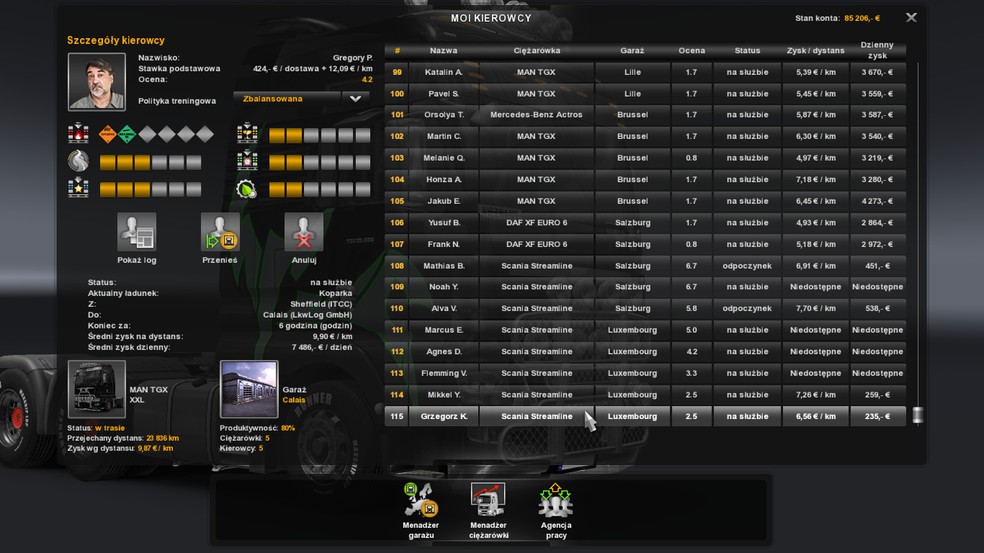Click DAF XF EURO 6 cell in row 107
Image resolution: width=984 pixels, height=553 pixels.
point(537,244)
